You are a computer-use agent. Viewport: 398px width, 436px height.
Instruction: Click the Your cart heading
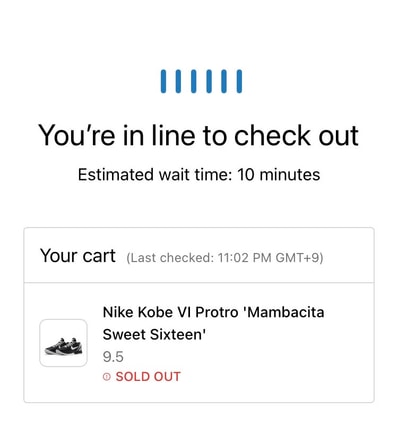tap(78, 256)
